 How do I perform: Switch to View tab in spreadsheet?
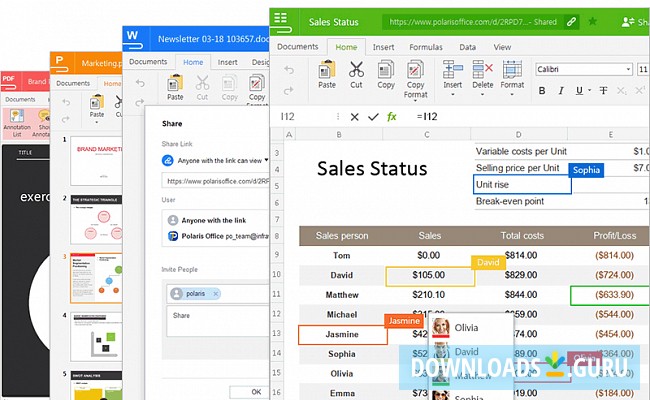(502, 47)
